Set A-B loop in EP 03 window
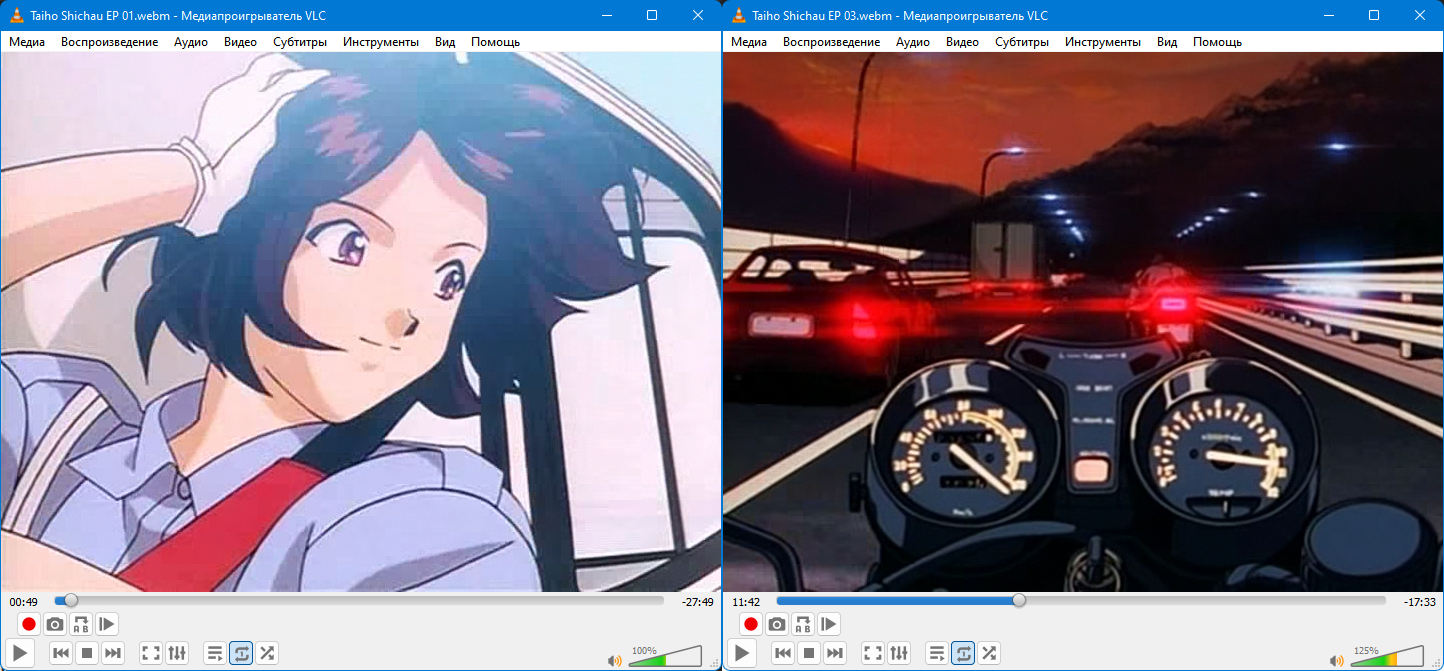Screen dimensions: 1444x671 coord(803,624)
